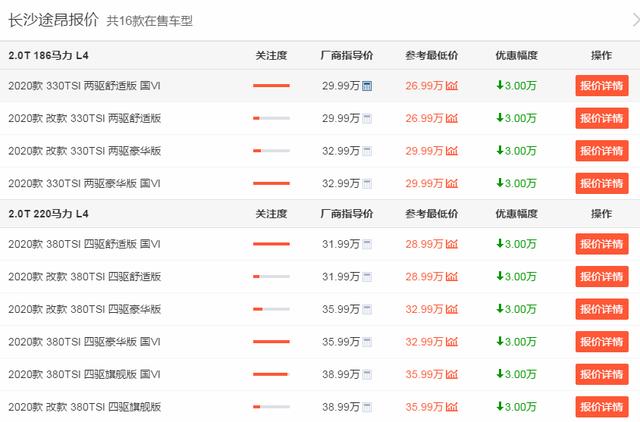640x422 pixels.
Task: Open calculator icon for 改款 380TSI 四驱舒适版
Action: point(367,277)
